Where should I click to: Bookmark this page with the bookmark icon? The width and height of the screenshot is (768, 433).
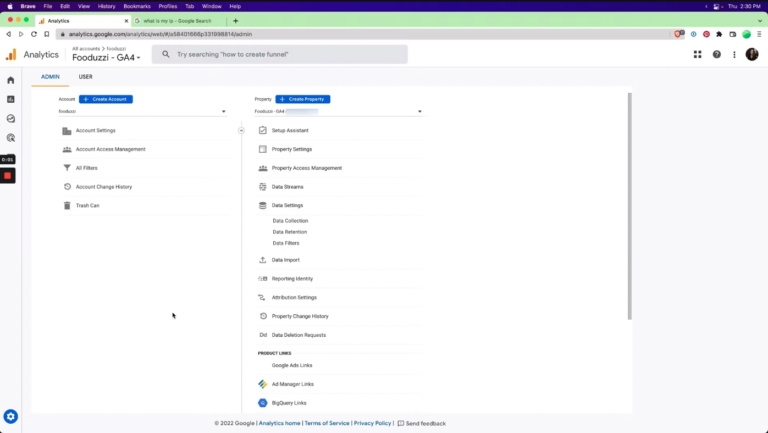(x=47, y=34)
